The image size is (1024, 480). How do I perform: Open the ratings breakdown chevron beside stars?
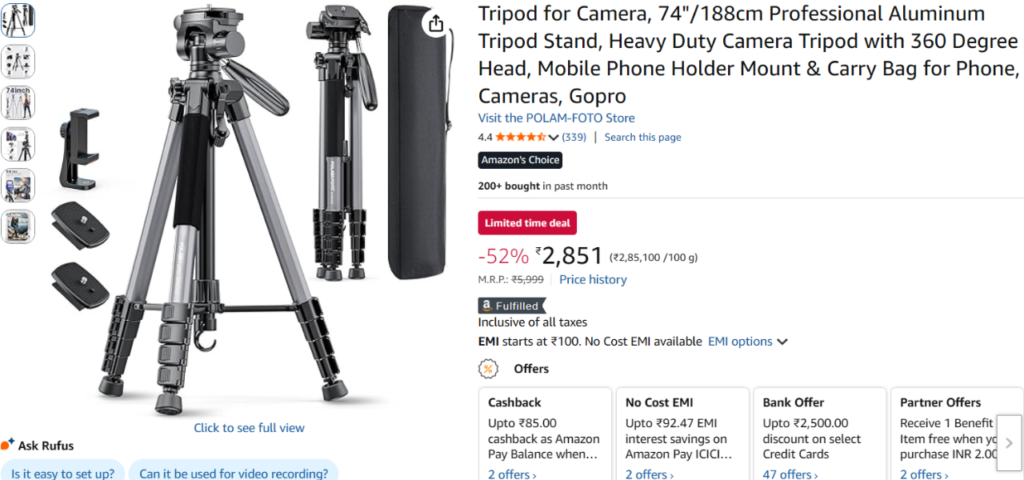coord(554,137)
